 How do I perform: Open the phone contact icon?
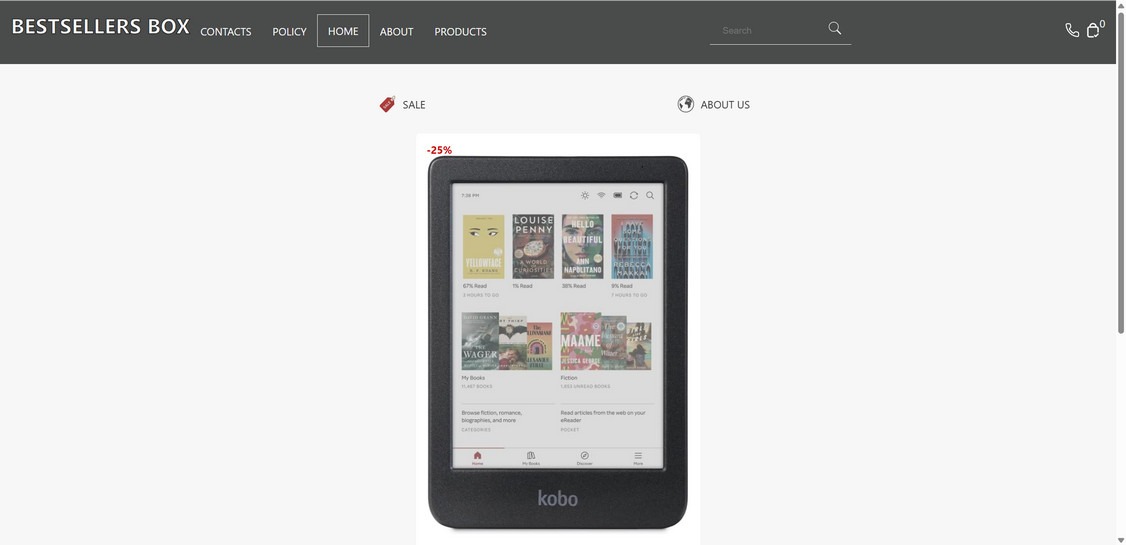coord(1072,30)
